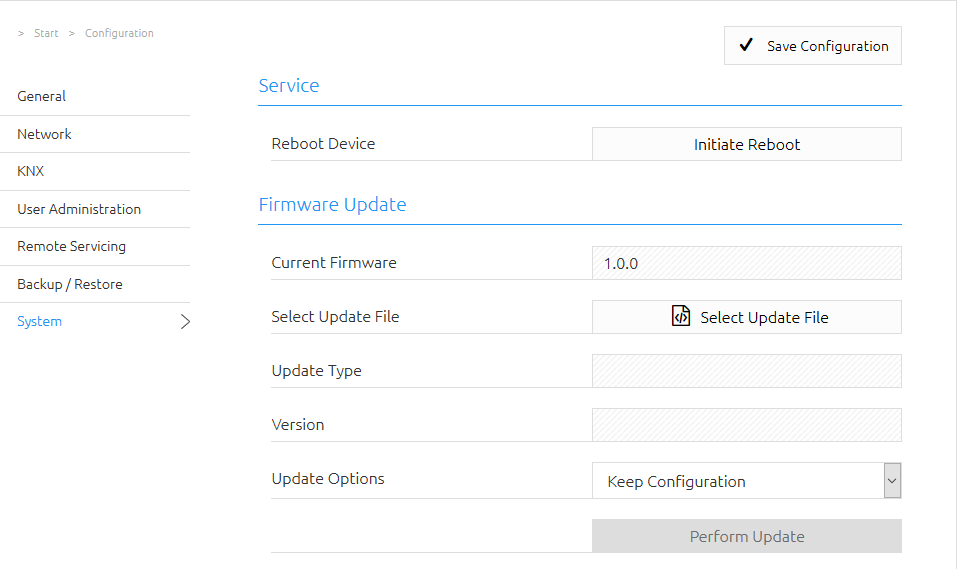This screenshot has height=569, width=957.
Task: Click the code file icon in Select Update File
Action: pyautogui.click(x=681, y=316)
